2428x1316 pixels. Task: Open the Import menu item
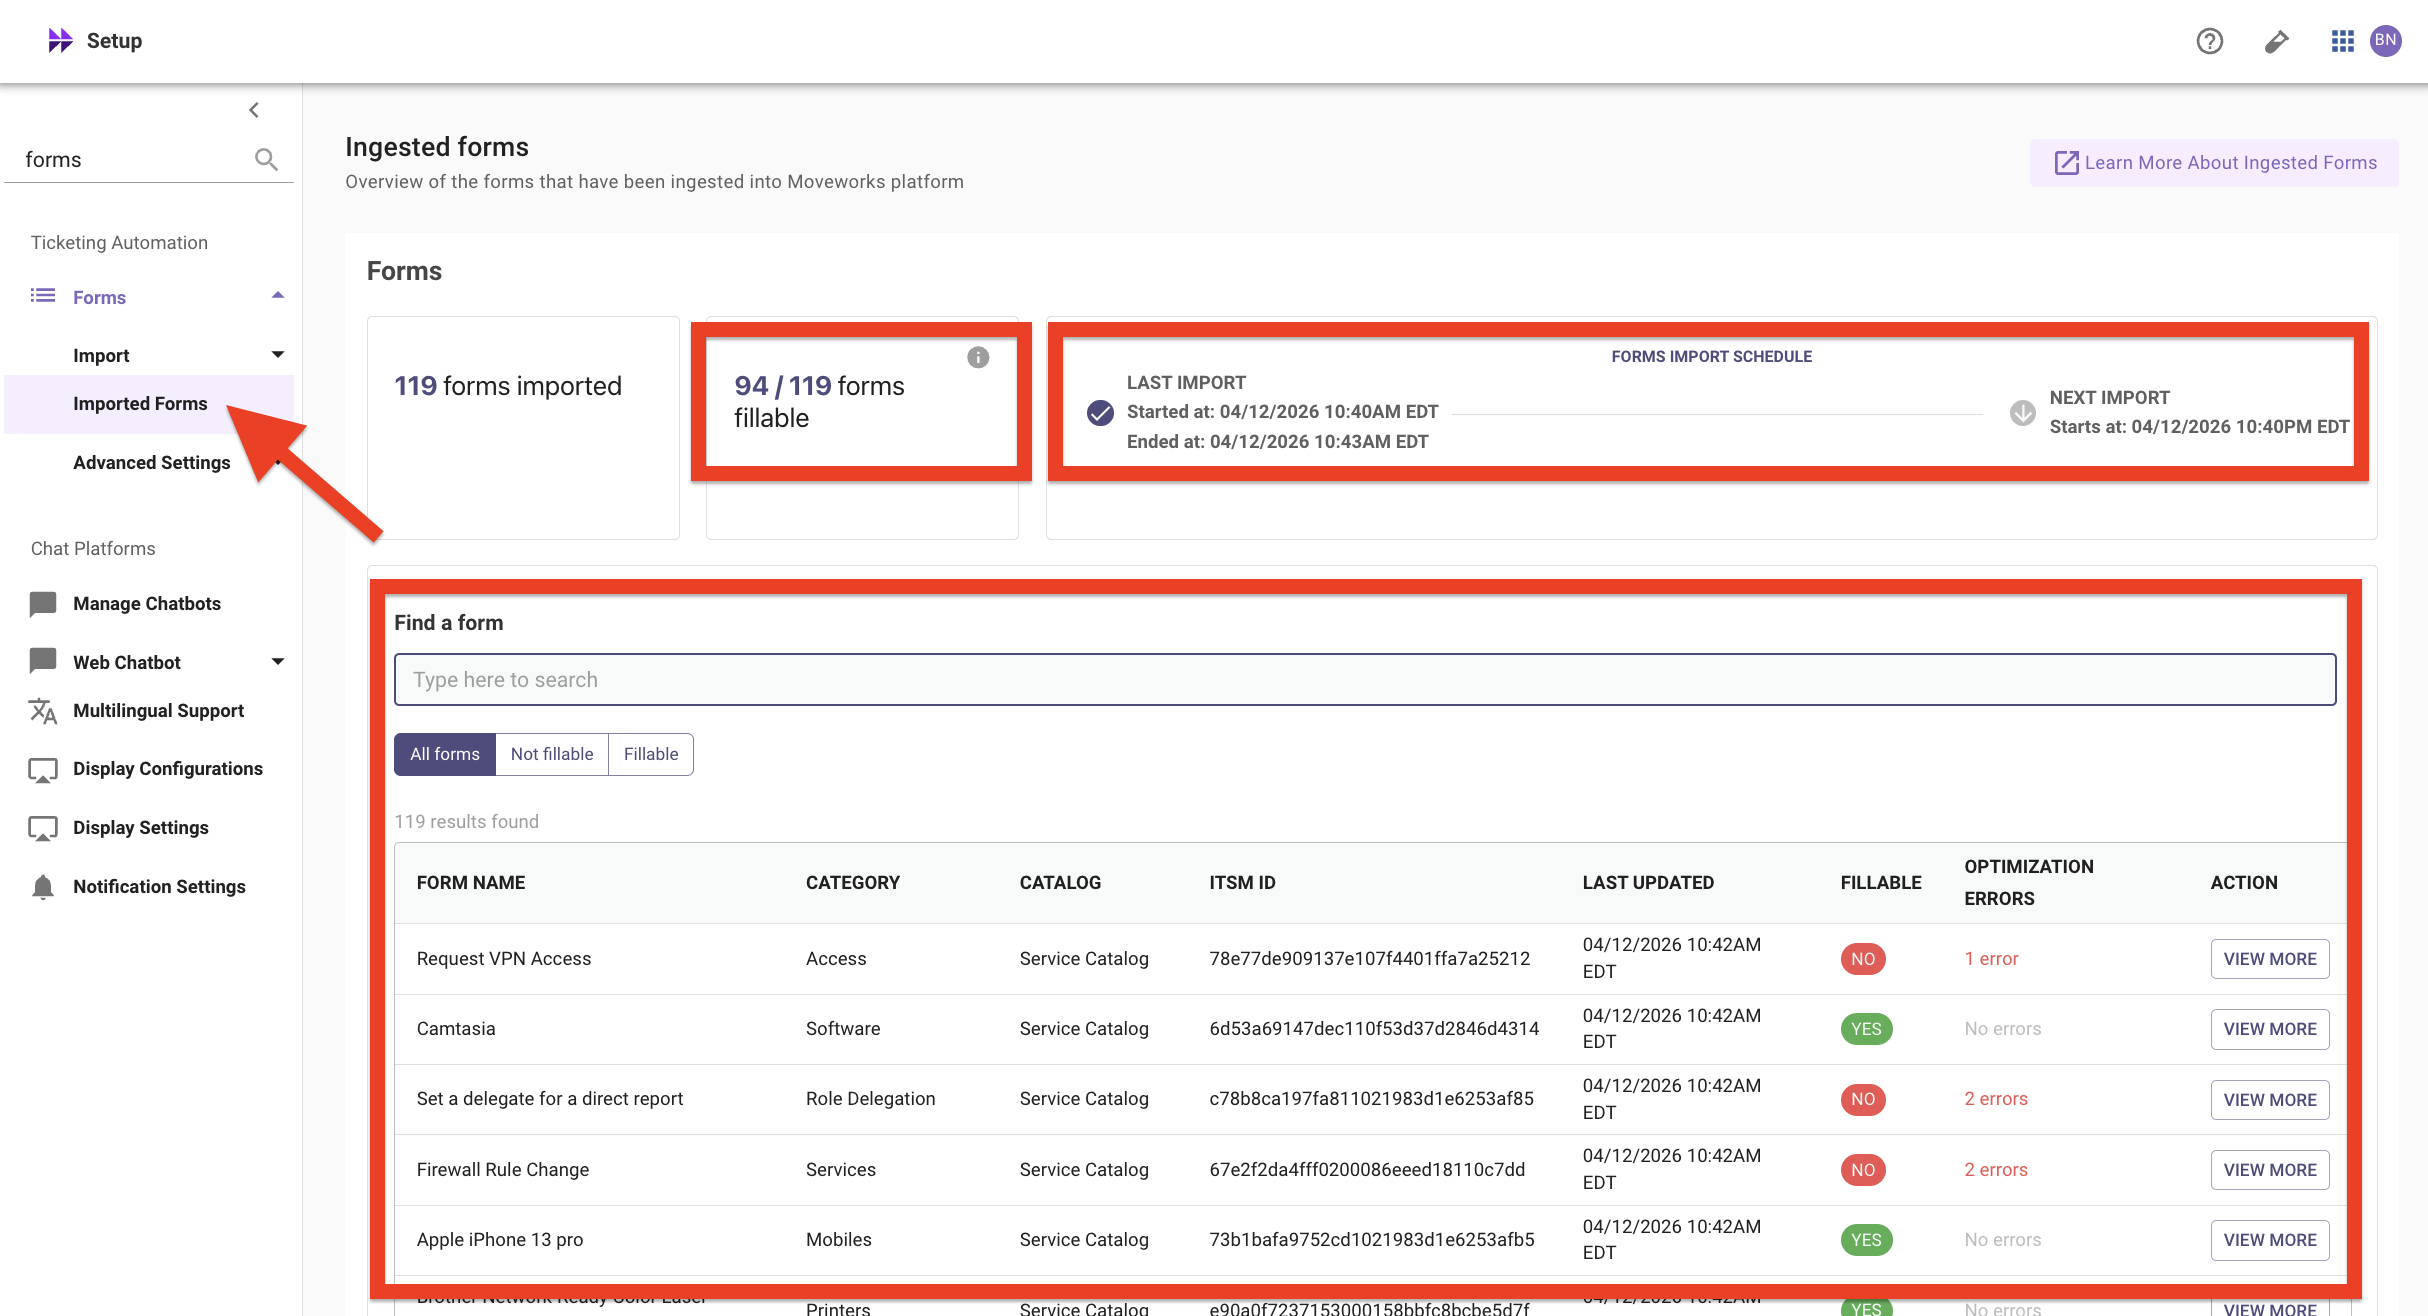(101, 356)
